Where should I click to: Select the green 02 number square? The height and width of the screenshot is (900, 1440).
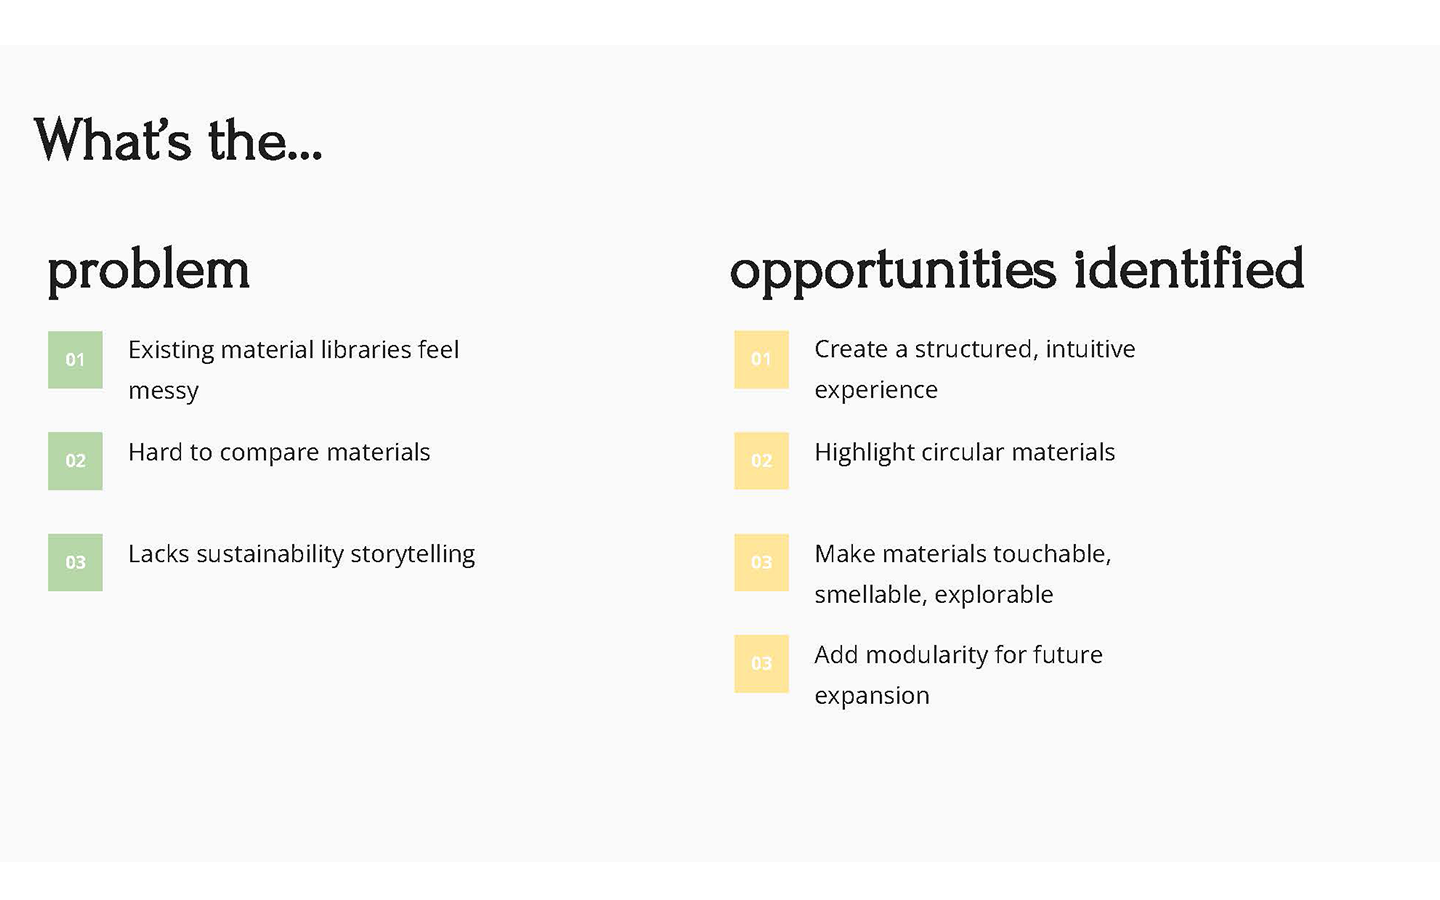[x=75, y=461]
